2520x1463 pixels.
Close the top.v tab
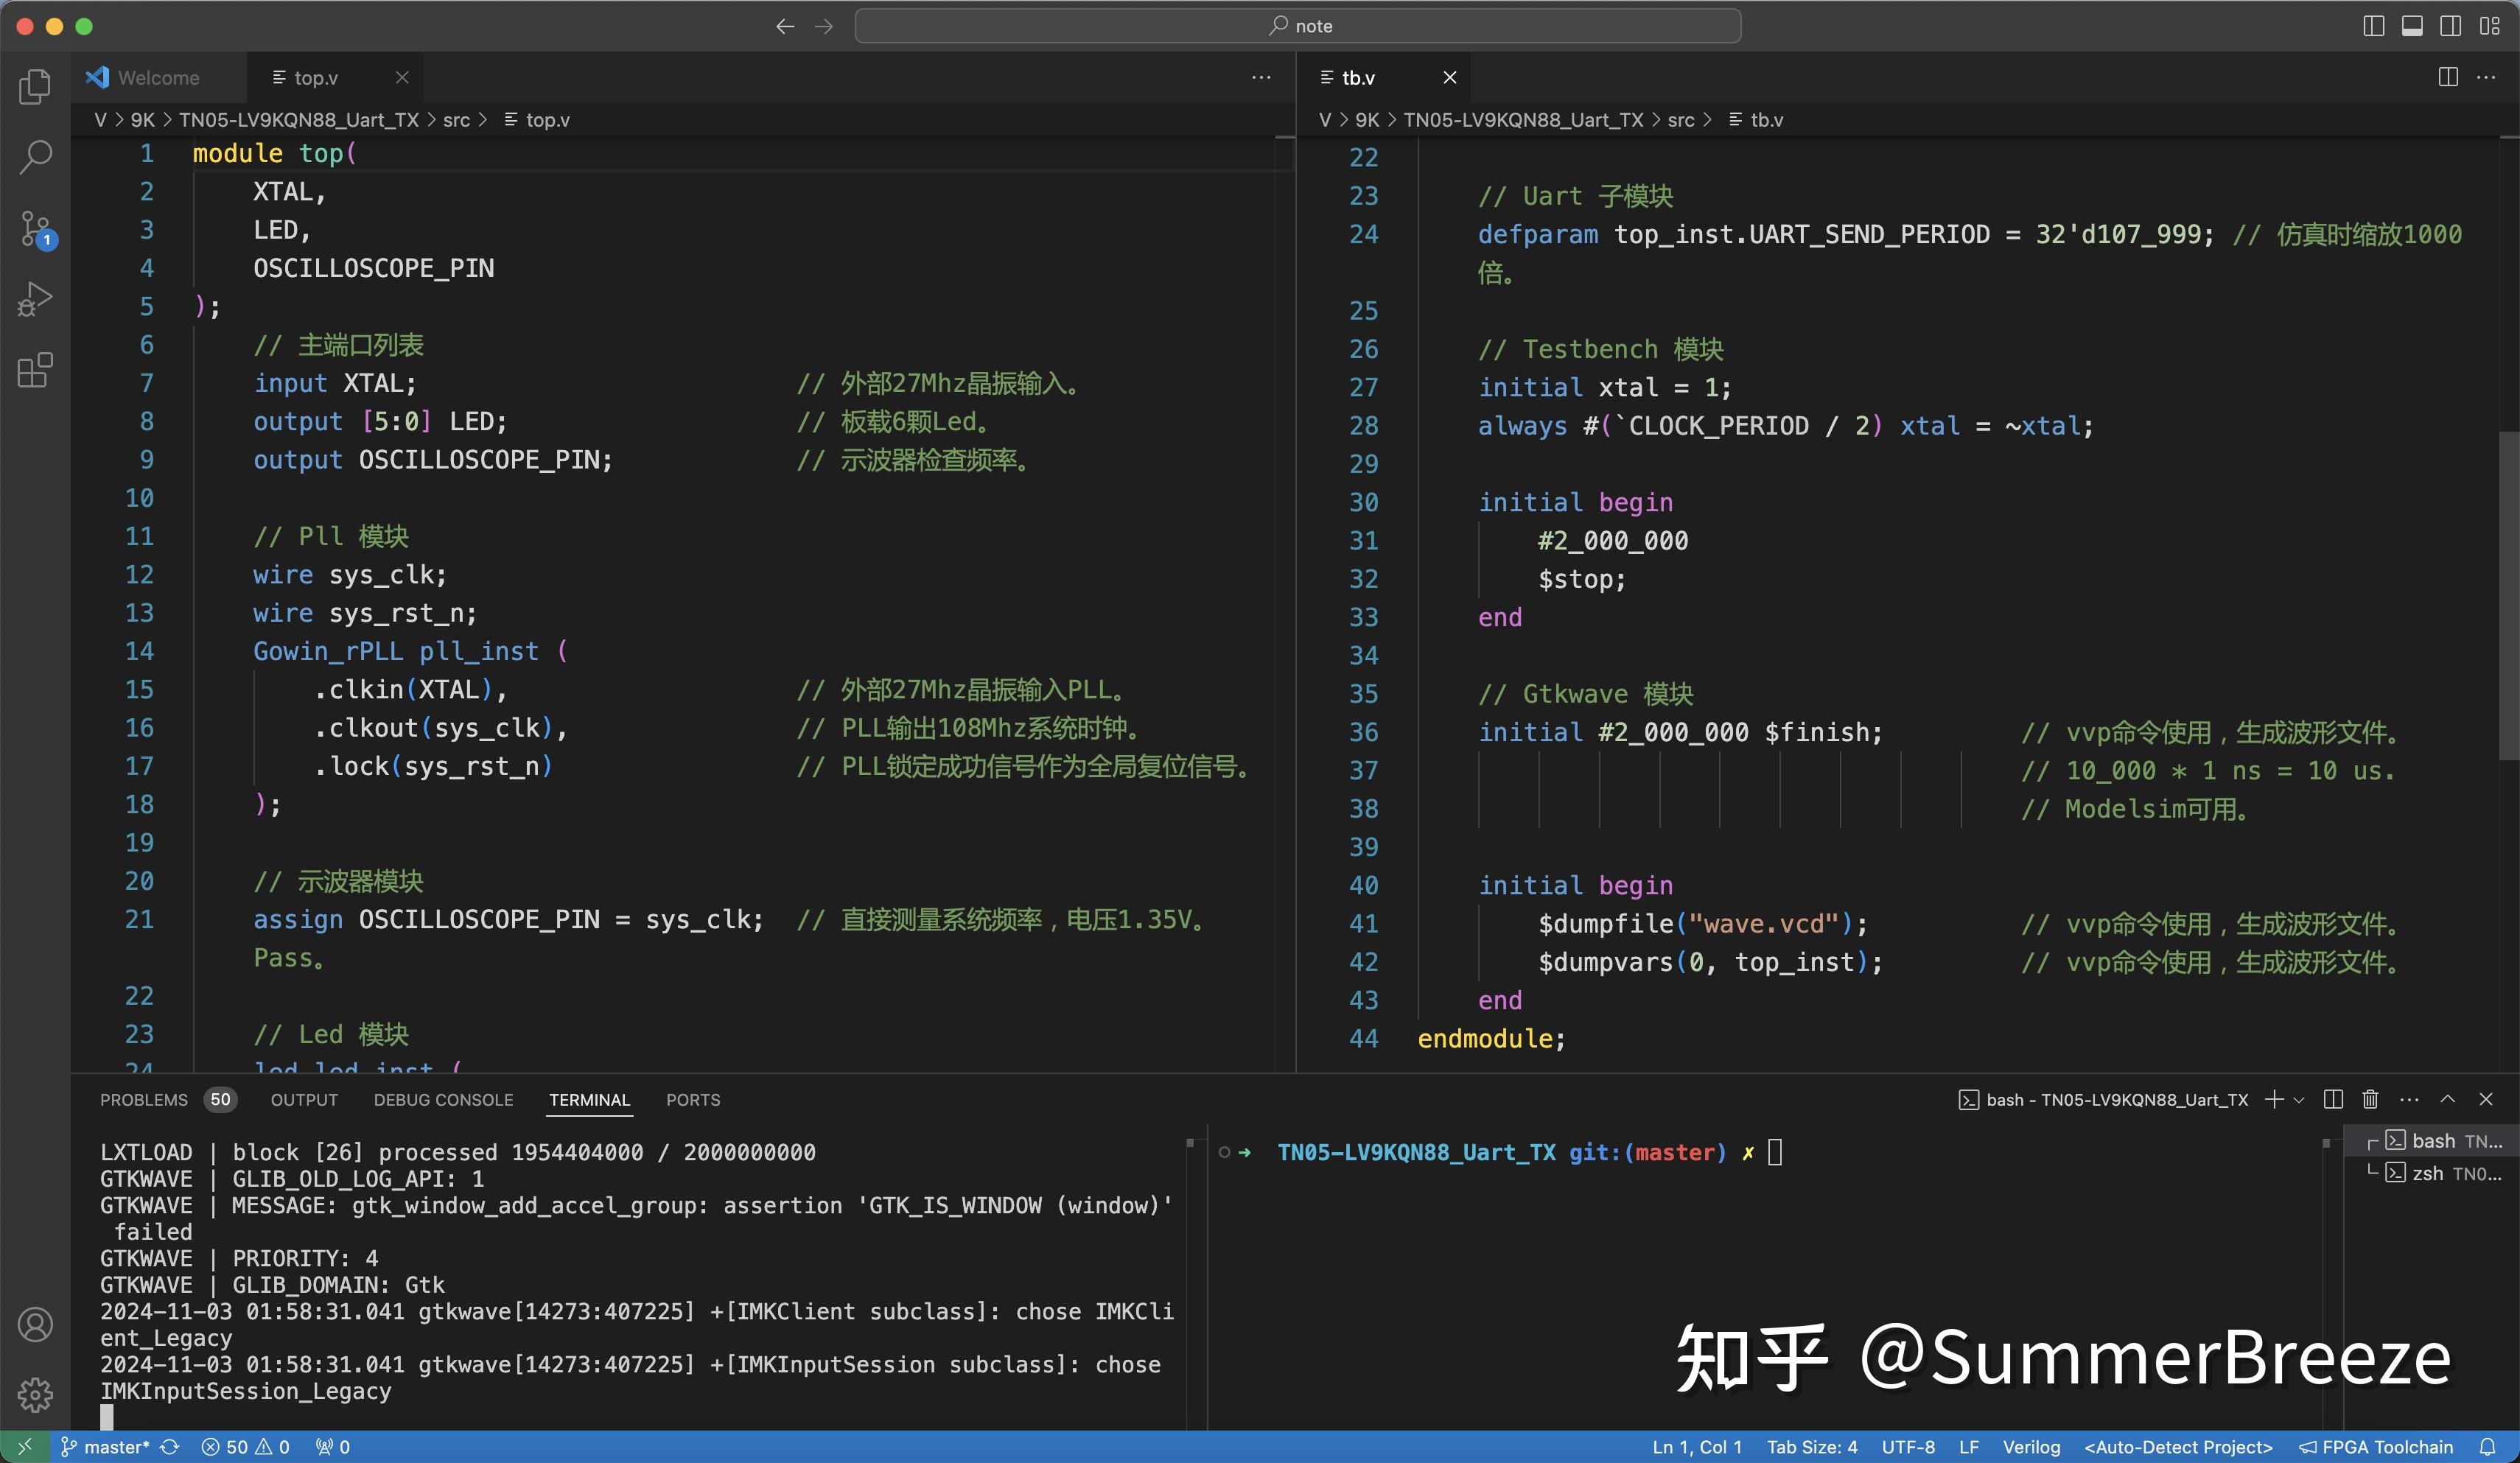(x=402, y=77)
